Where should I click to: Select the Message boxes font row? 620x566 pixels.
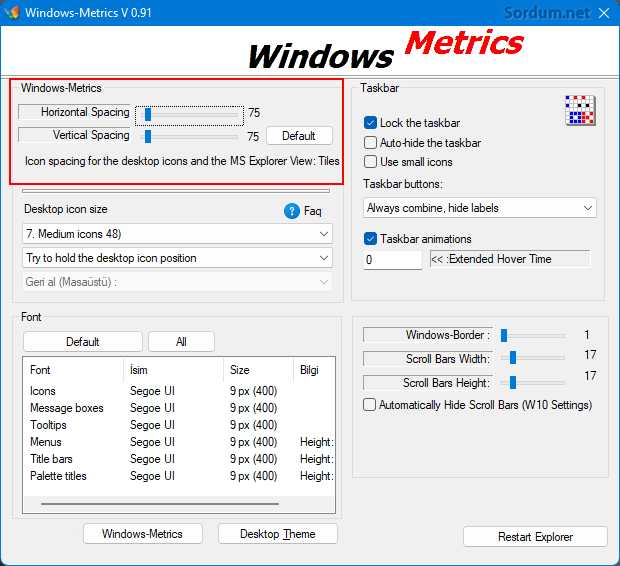179,408
